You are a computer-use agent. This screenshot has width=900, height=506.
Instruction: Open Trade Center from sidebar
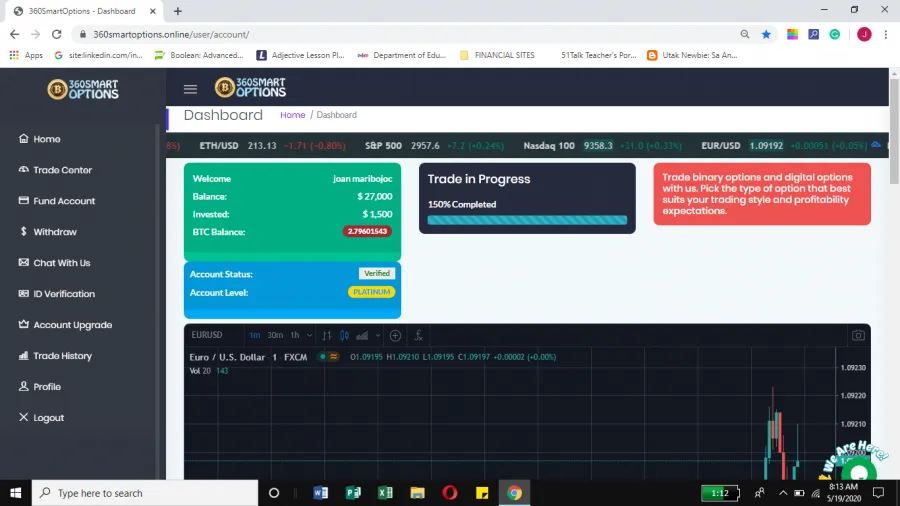(62, 170)
